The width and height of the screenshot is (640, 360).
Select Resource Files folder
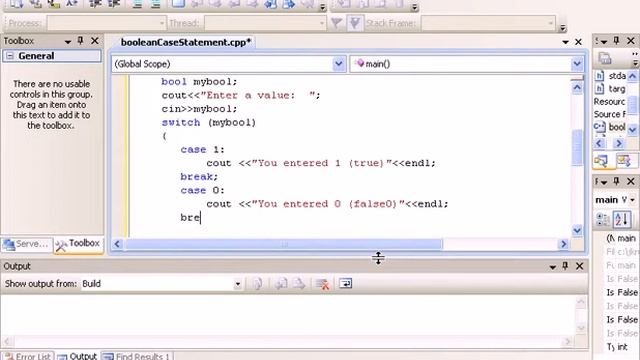click(x=609, y=102)
